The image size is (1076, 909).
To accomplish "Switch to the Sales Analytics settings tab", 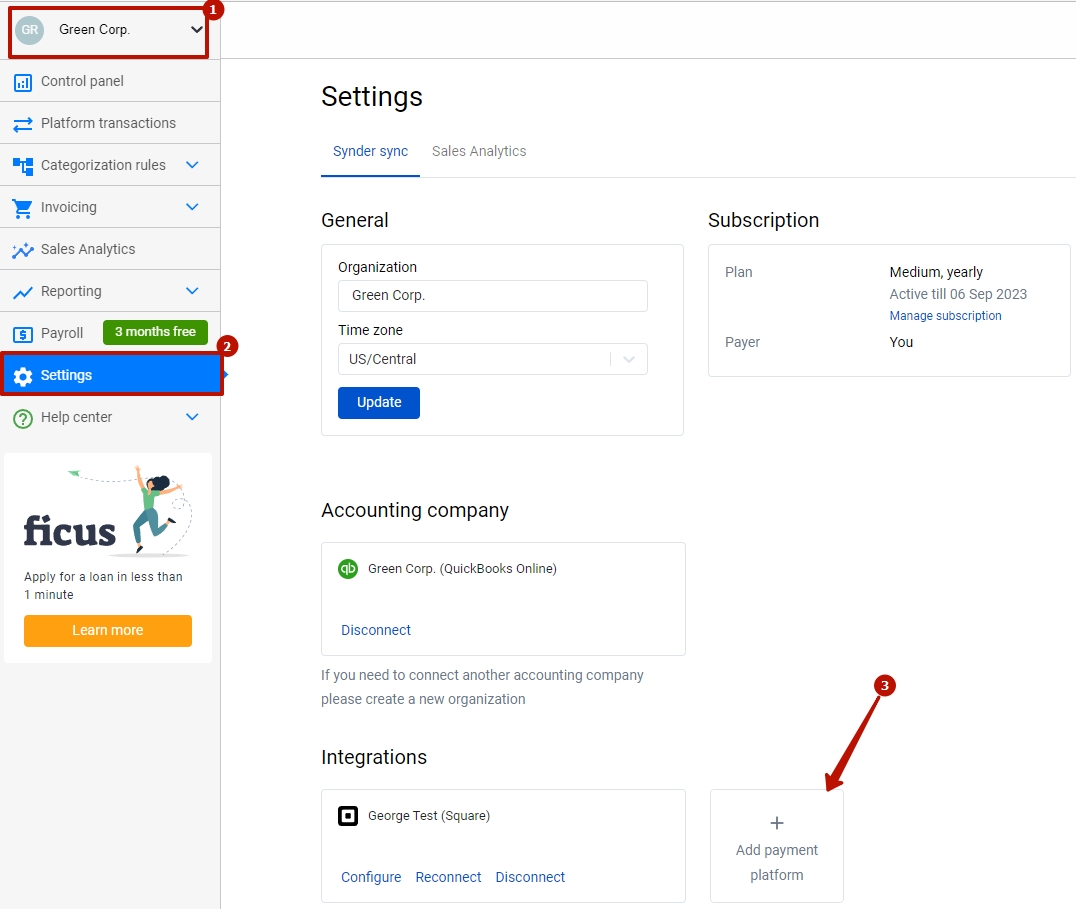I will click(479, 152).
